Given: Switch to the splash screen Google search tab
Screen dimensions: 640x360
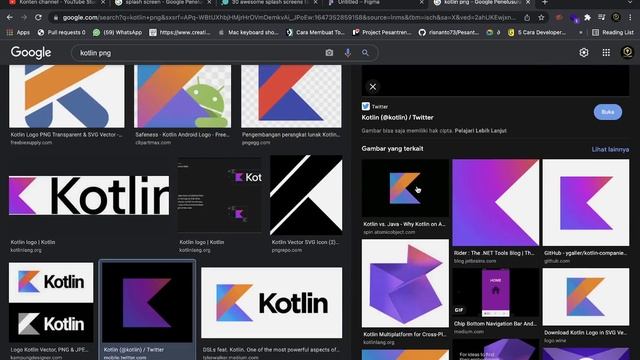Looking at the screenshot, I should (163, 2).
